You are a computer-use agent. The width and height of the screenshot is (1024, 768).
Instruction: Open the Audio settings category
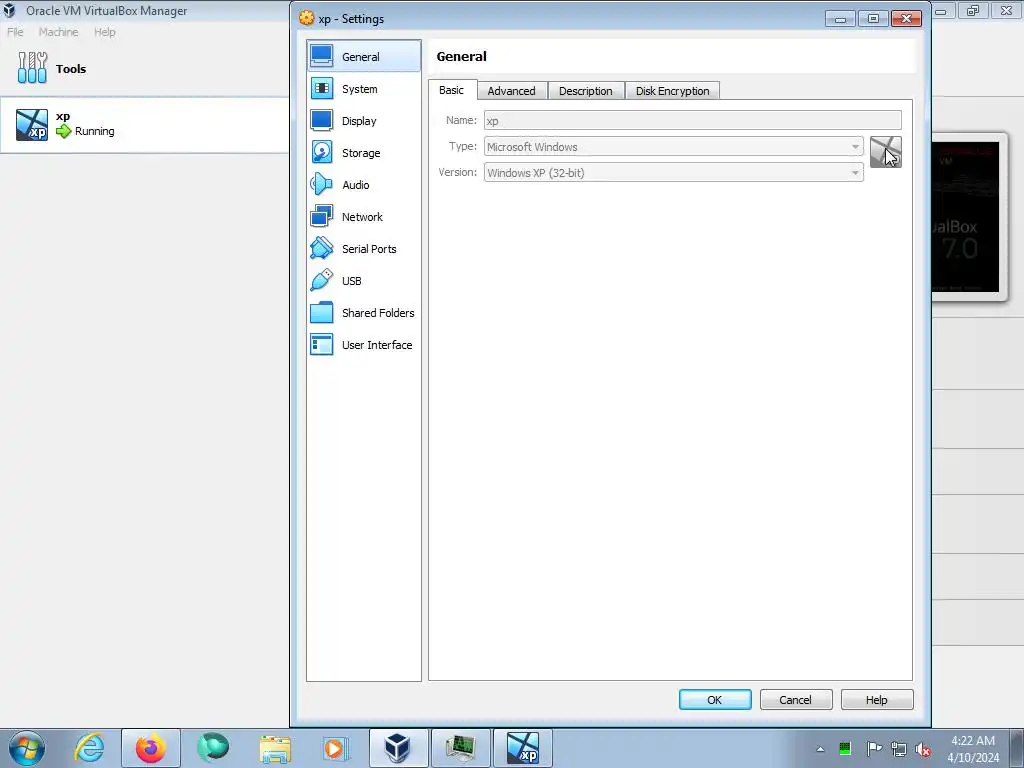pyautogui.click(x=364, y=185)
